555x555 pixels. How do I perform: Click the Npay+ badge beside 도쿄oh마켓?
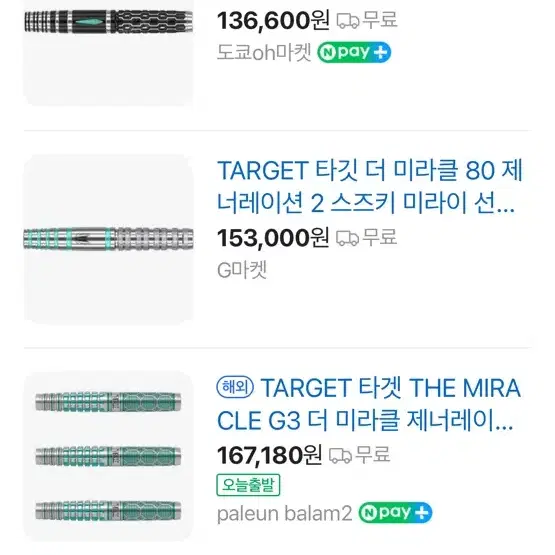point(354,52)
